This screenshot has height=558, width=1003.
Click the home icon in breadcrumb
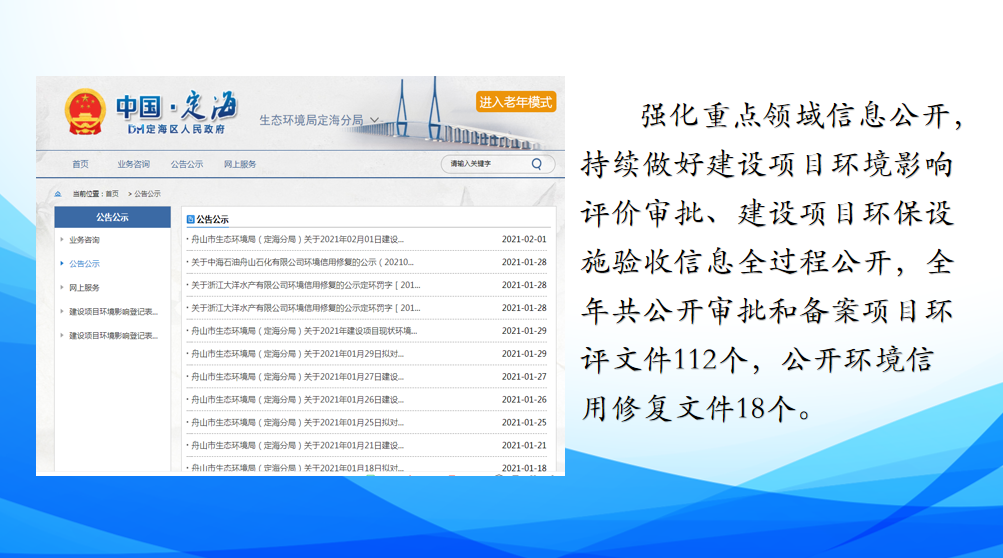[x=58, y=194]
